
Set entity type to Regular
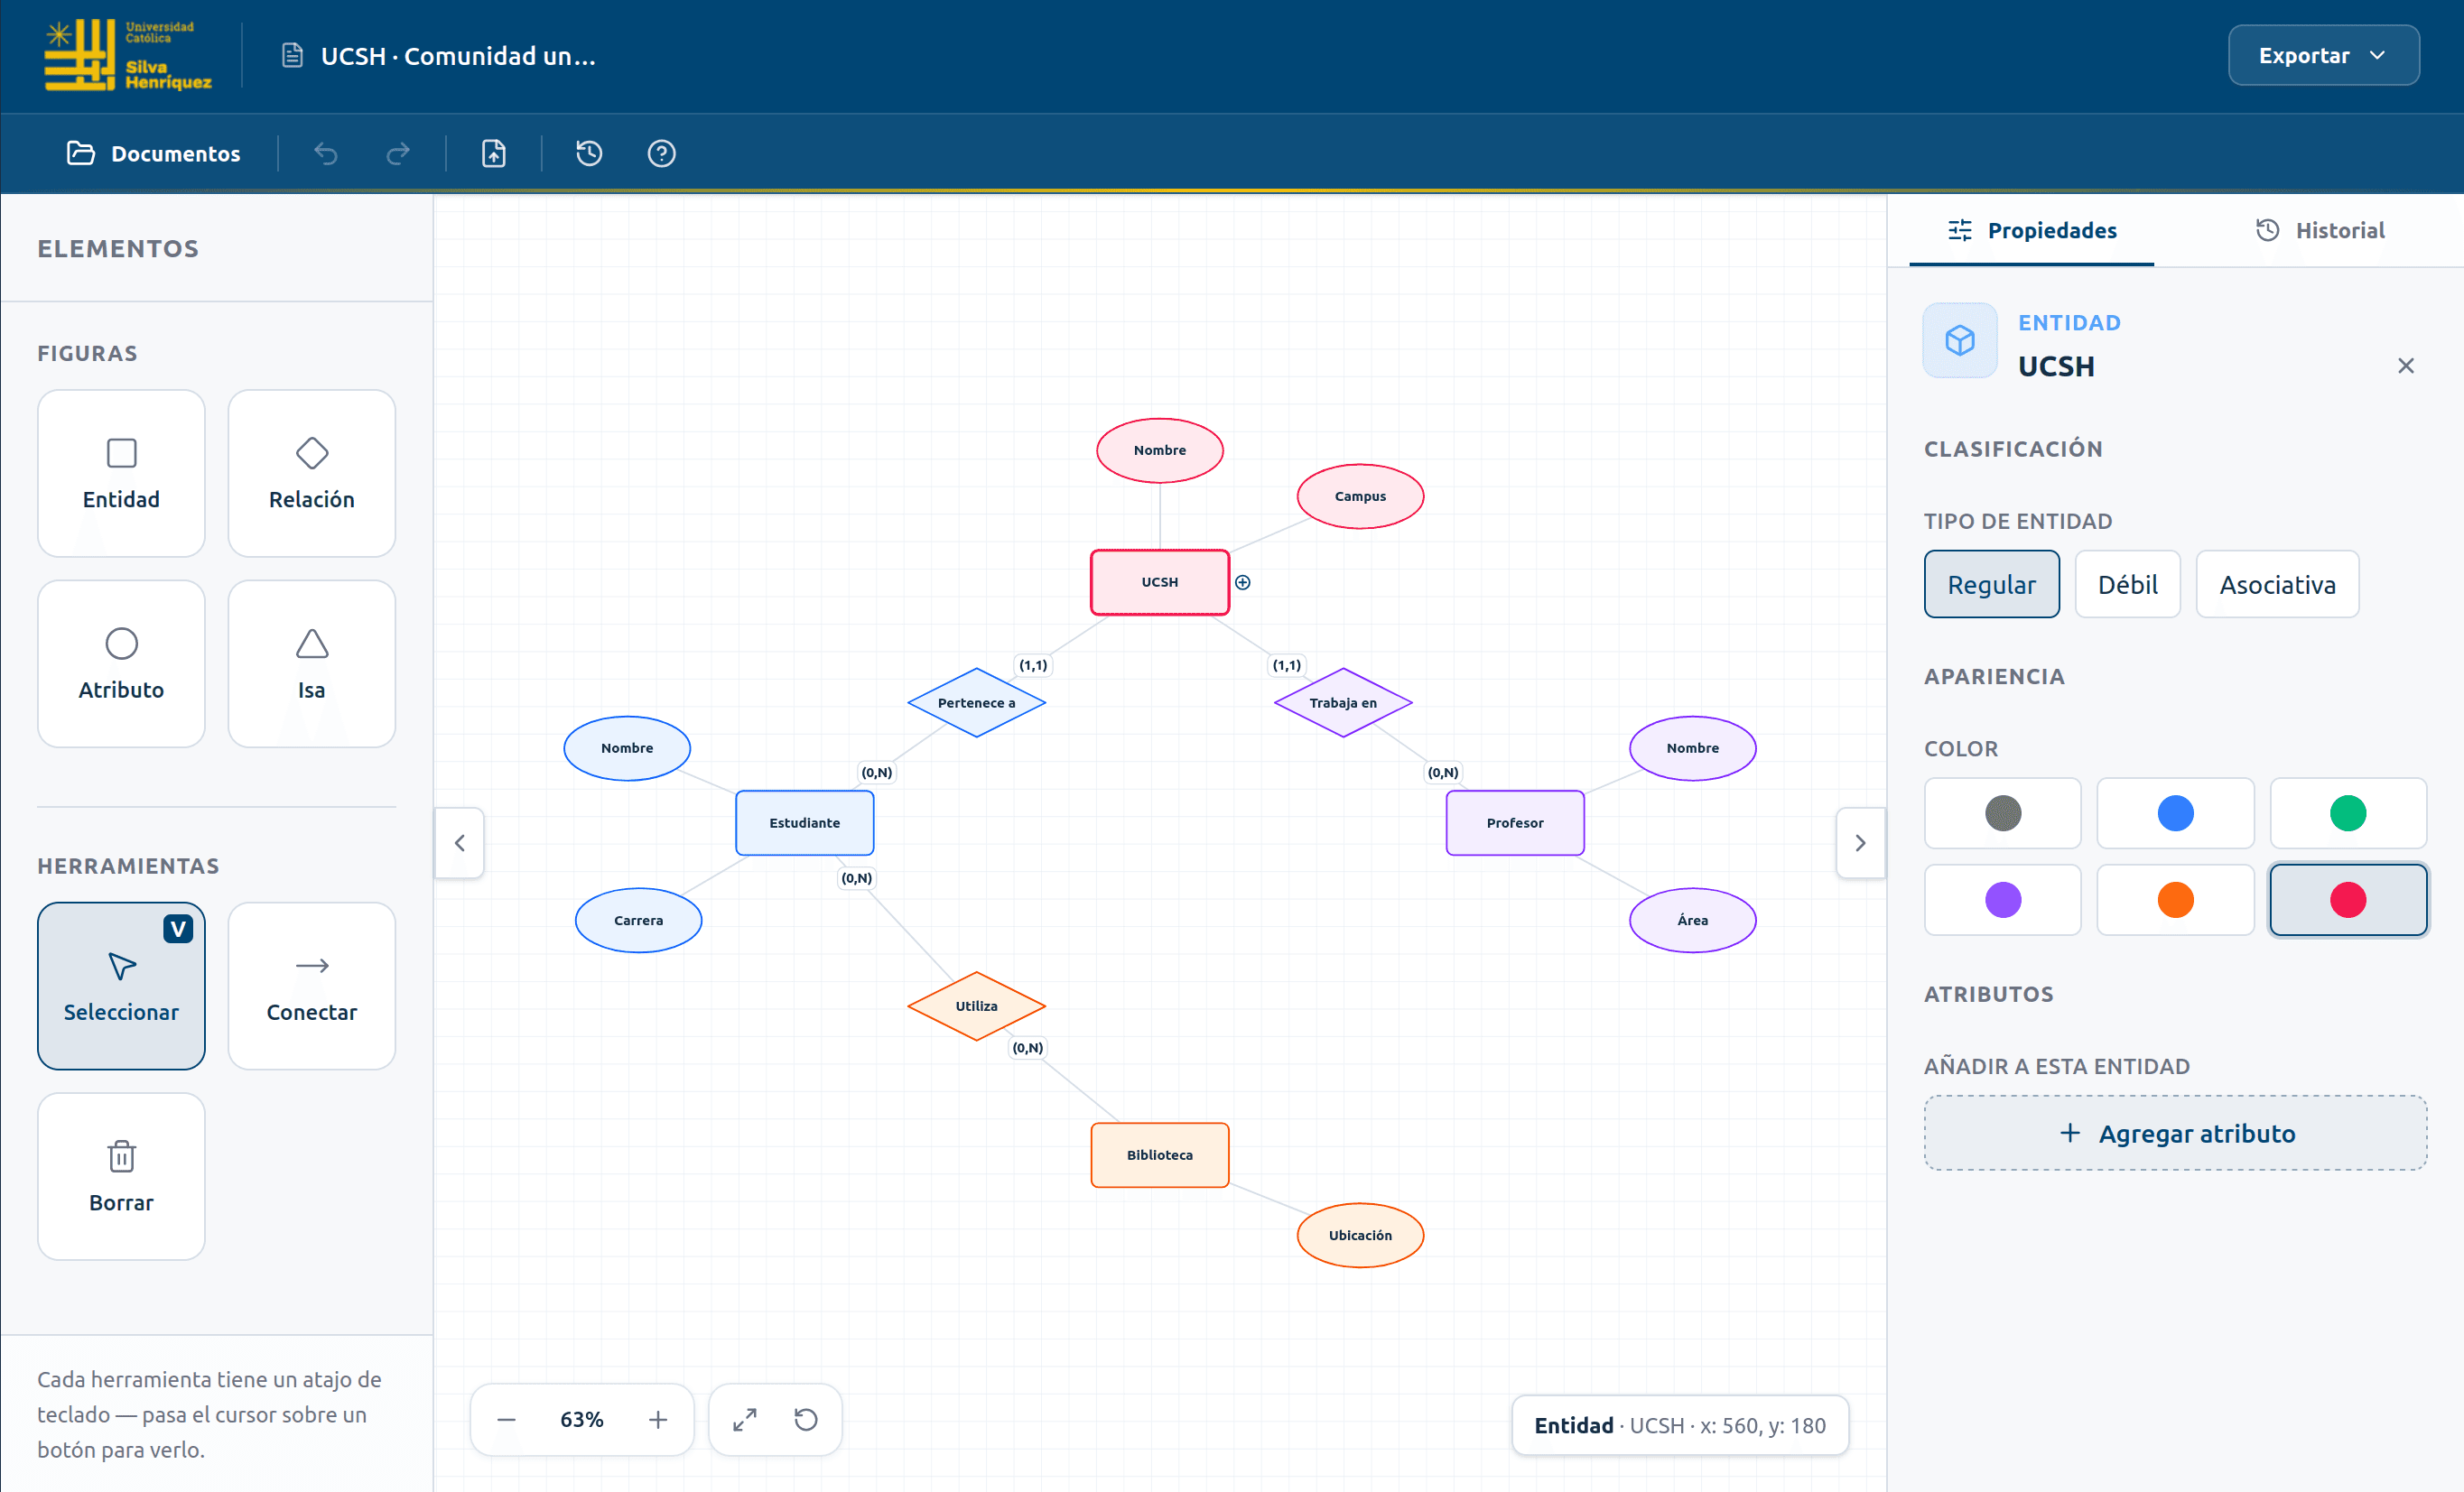point(1992,584)
